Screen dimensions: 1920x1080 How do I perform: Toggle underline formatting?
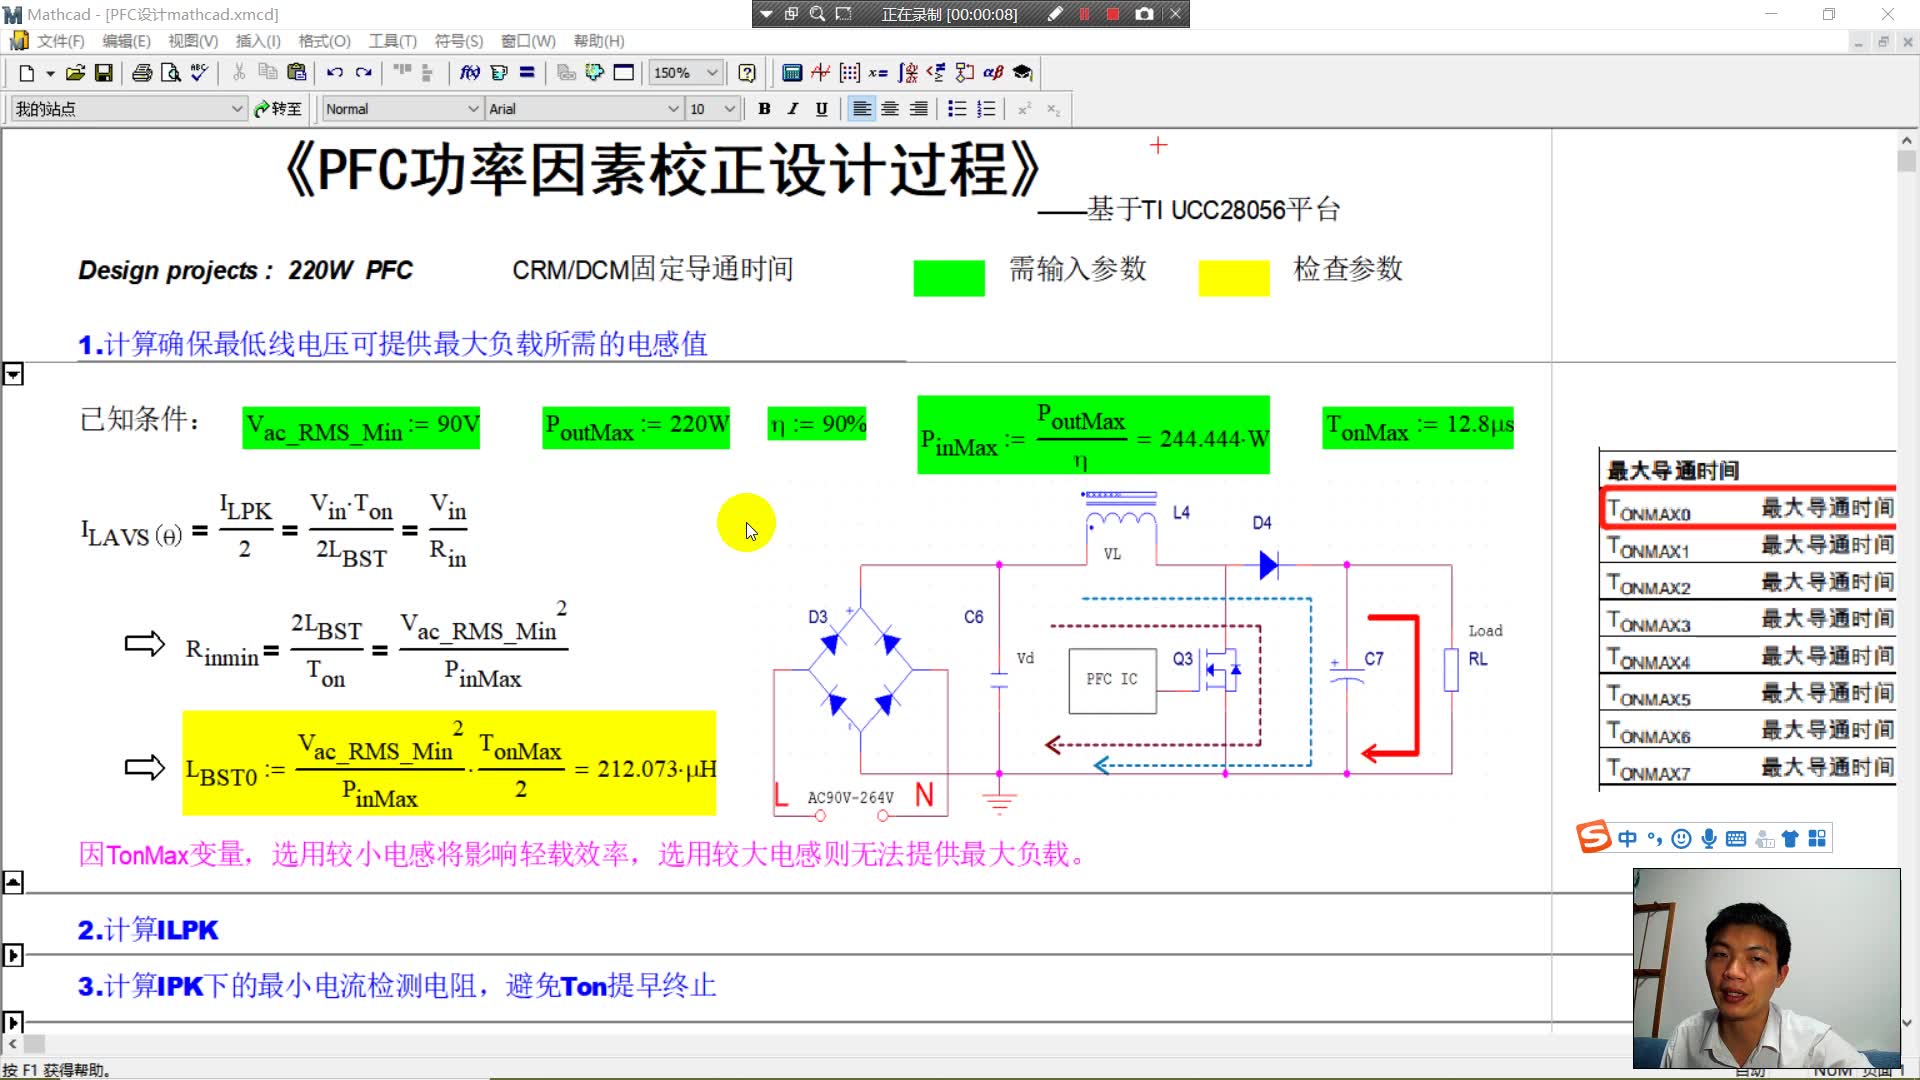coord(821,108)
